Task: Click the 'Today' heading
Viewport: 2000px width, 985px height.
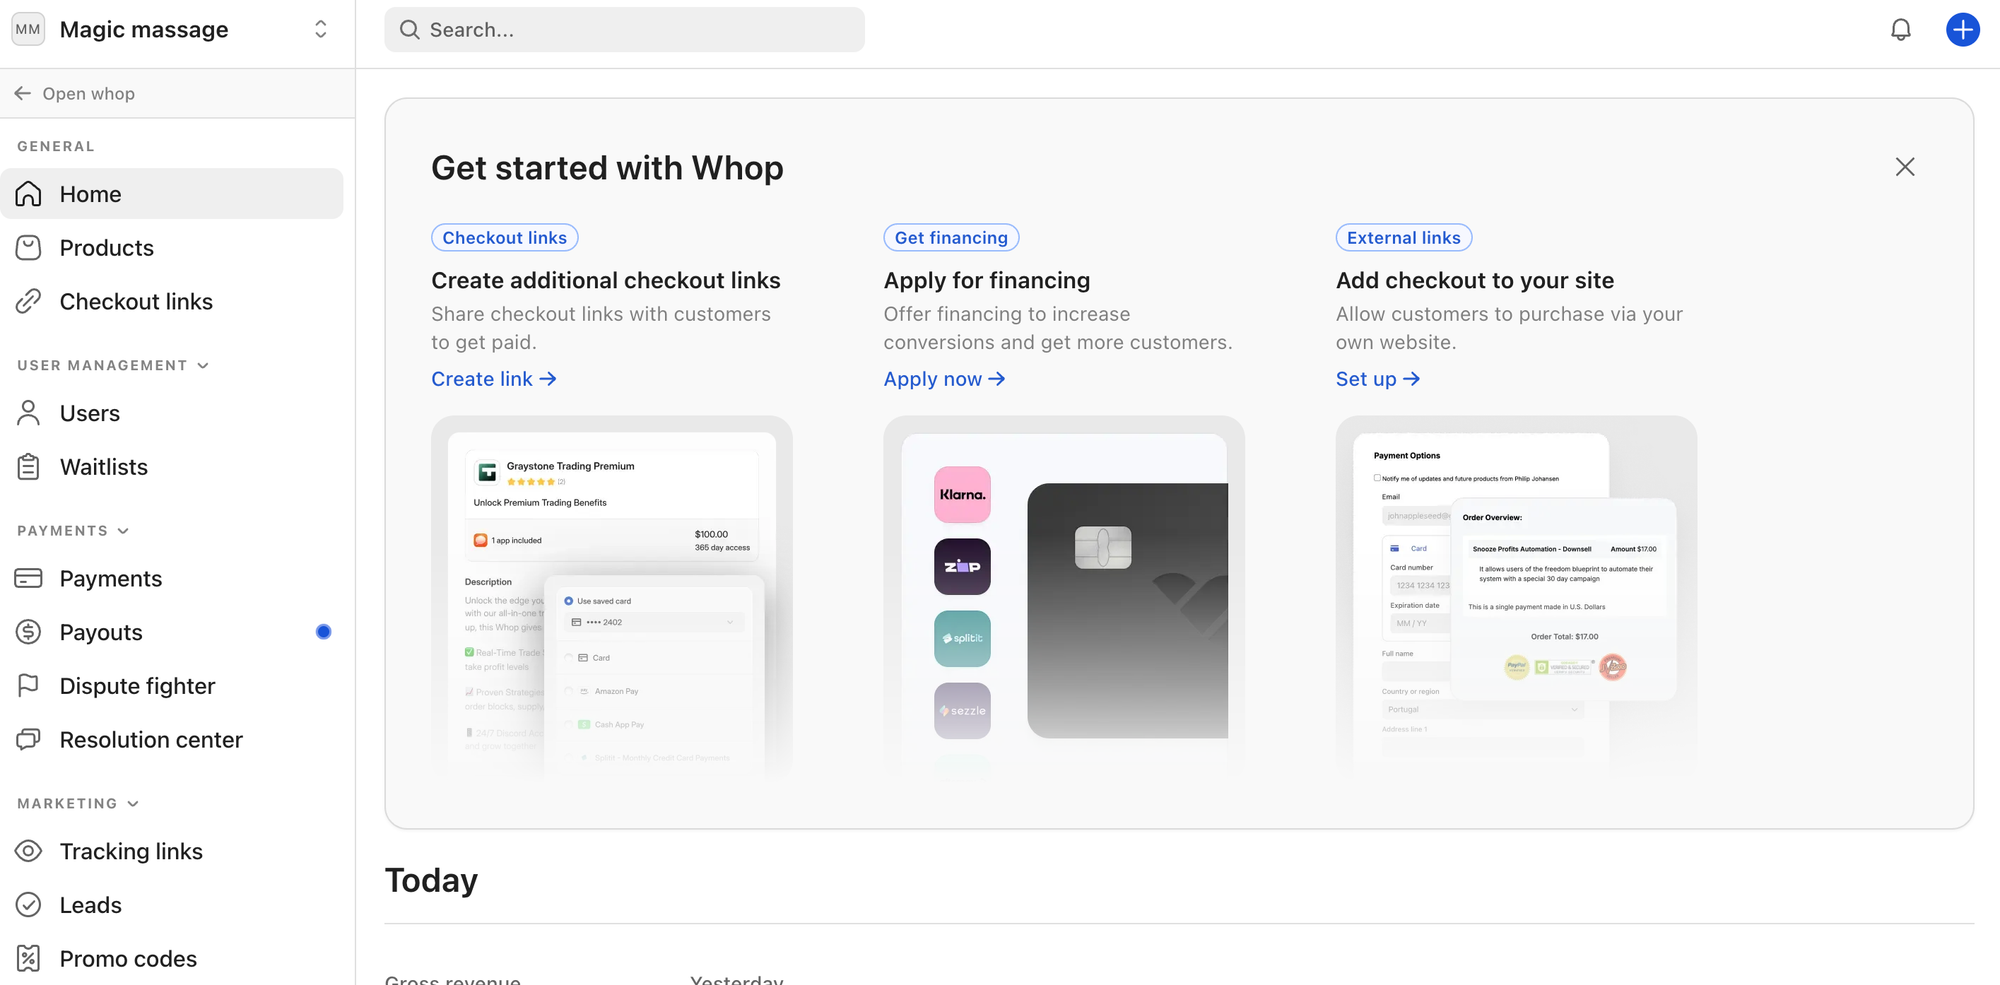Action: pos(431,880)
